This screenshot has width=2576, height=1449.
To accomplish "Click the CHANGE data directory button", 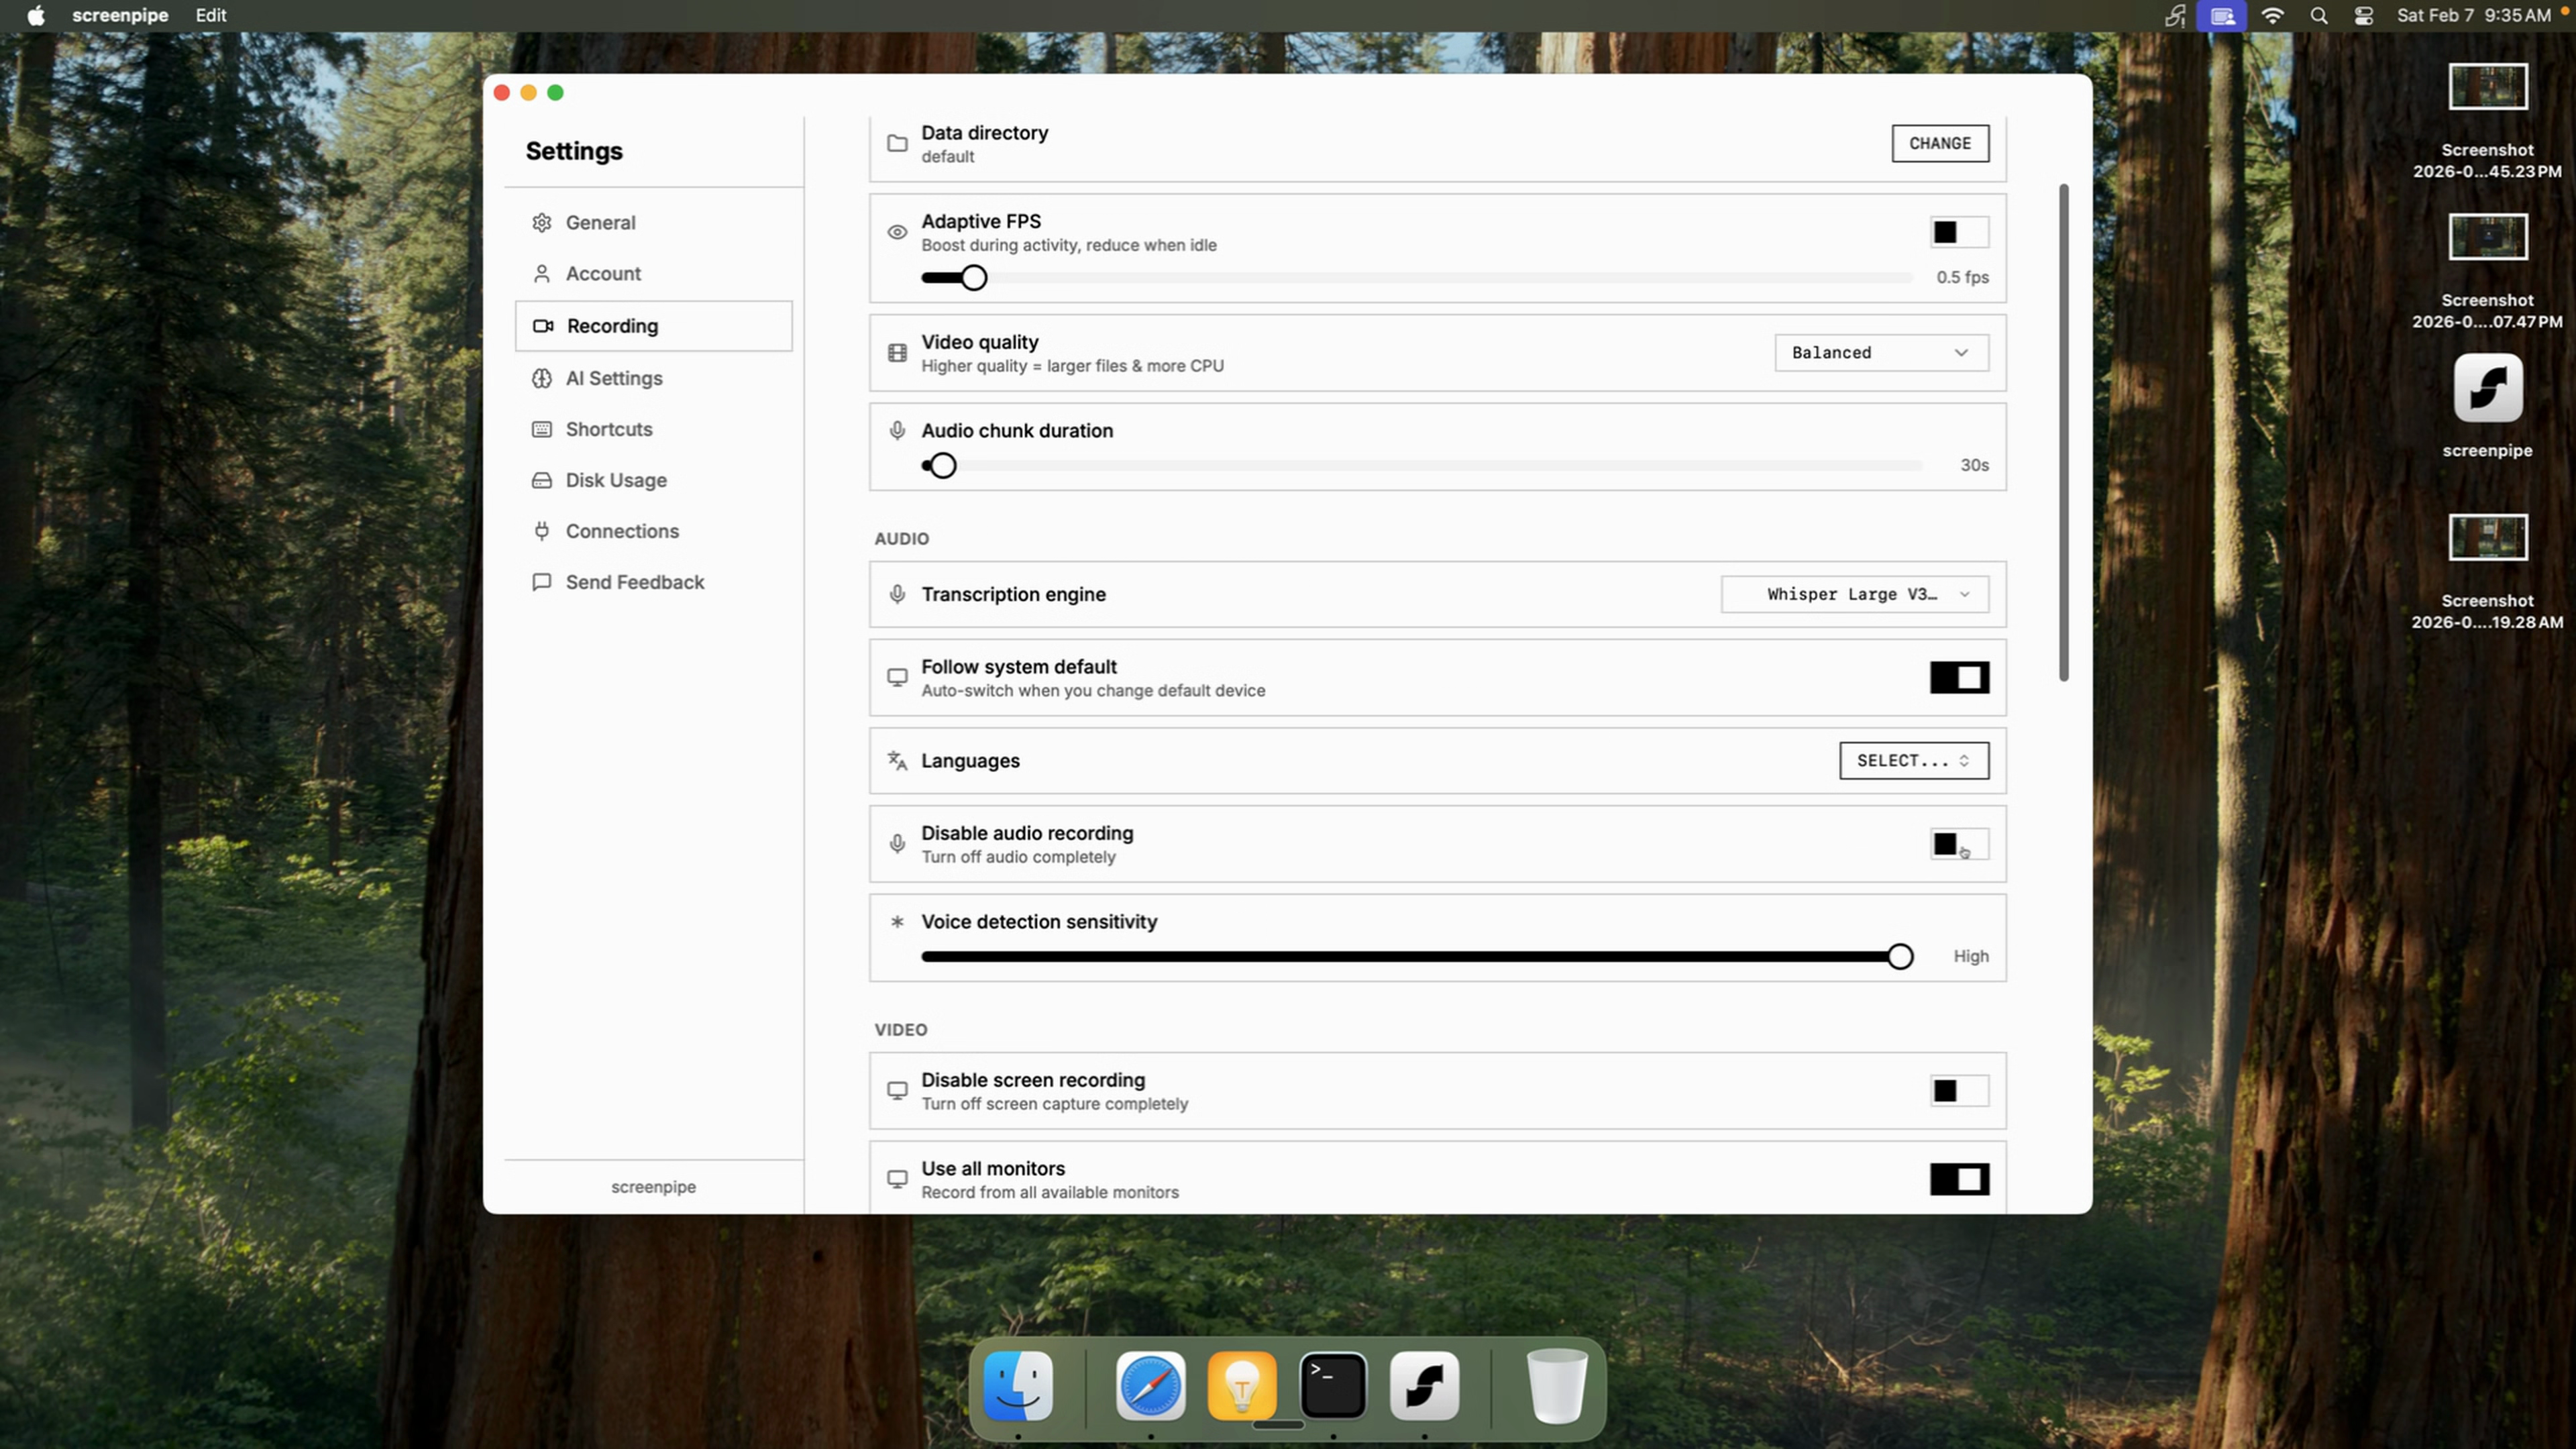I will pos(1939,143).
